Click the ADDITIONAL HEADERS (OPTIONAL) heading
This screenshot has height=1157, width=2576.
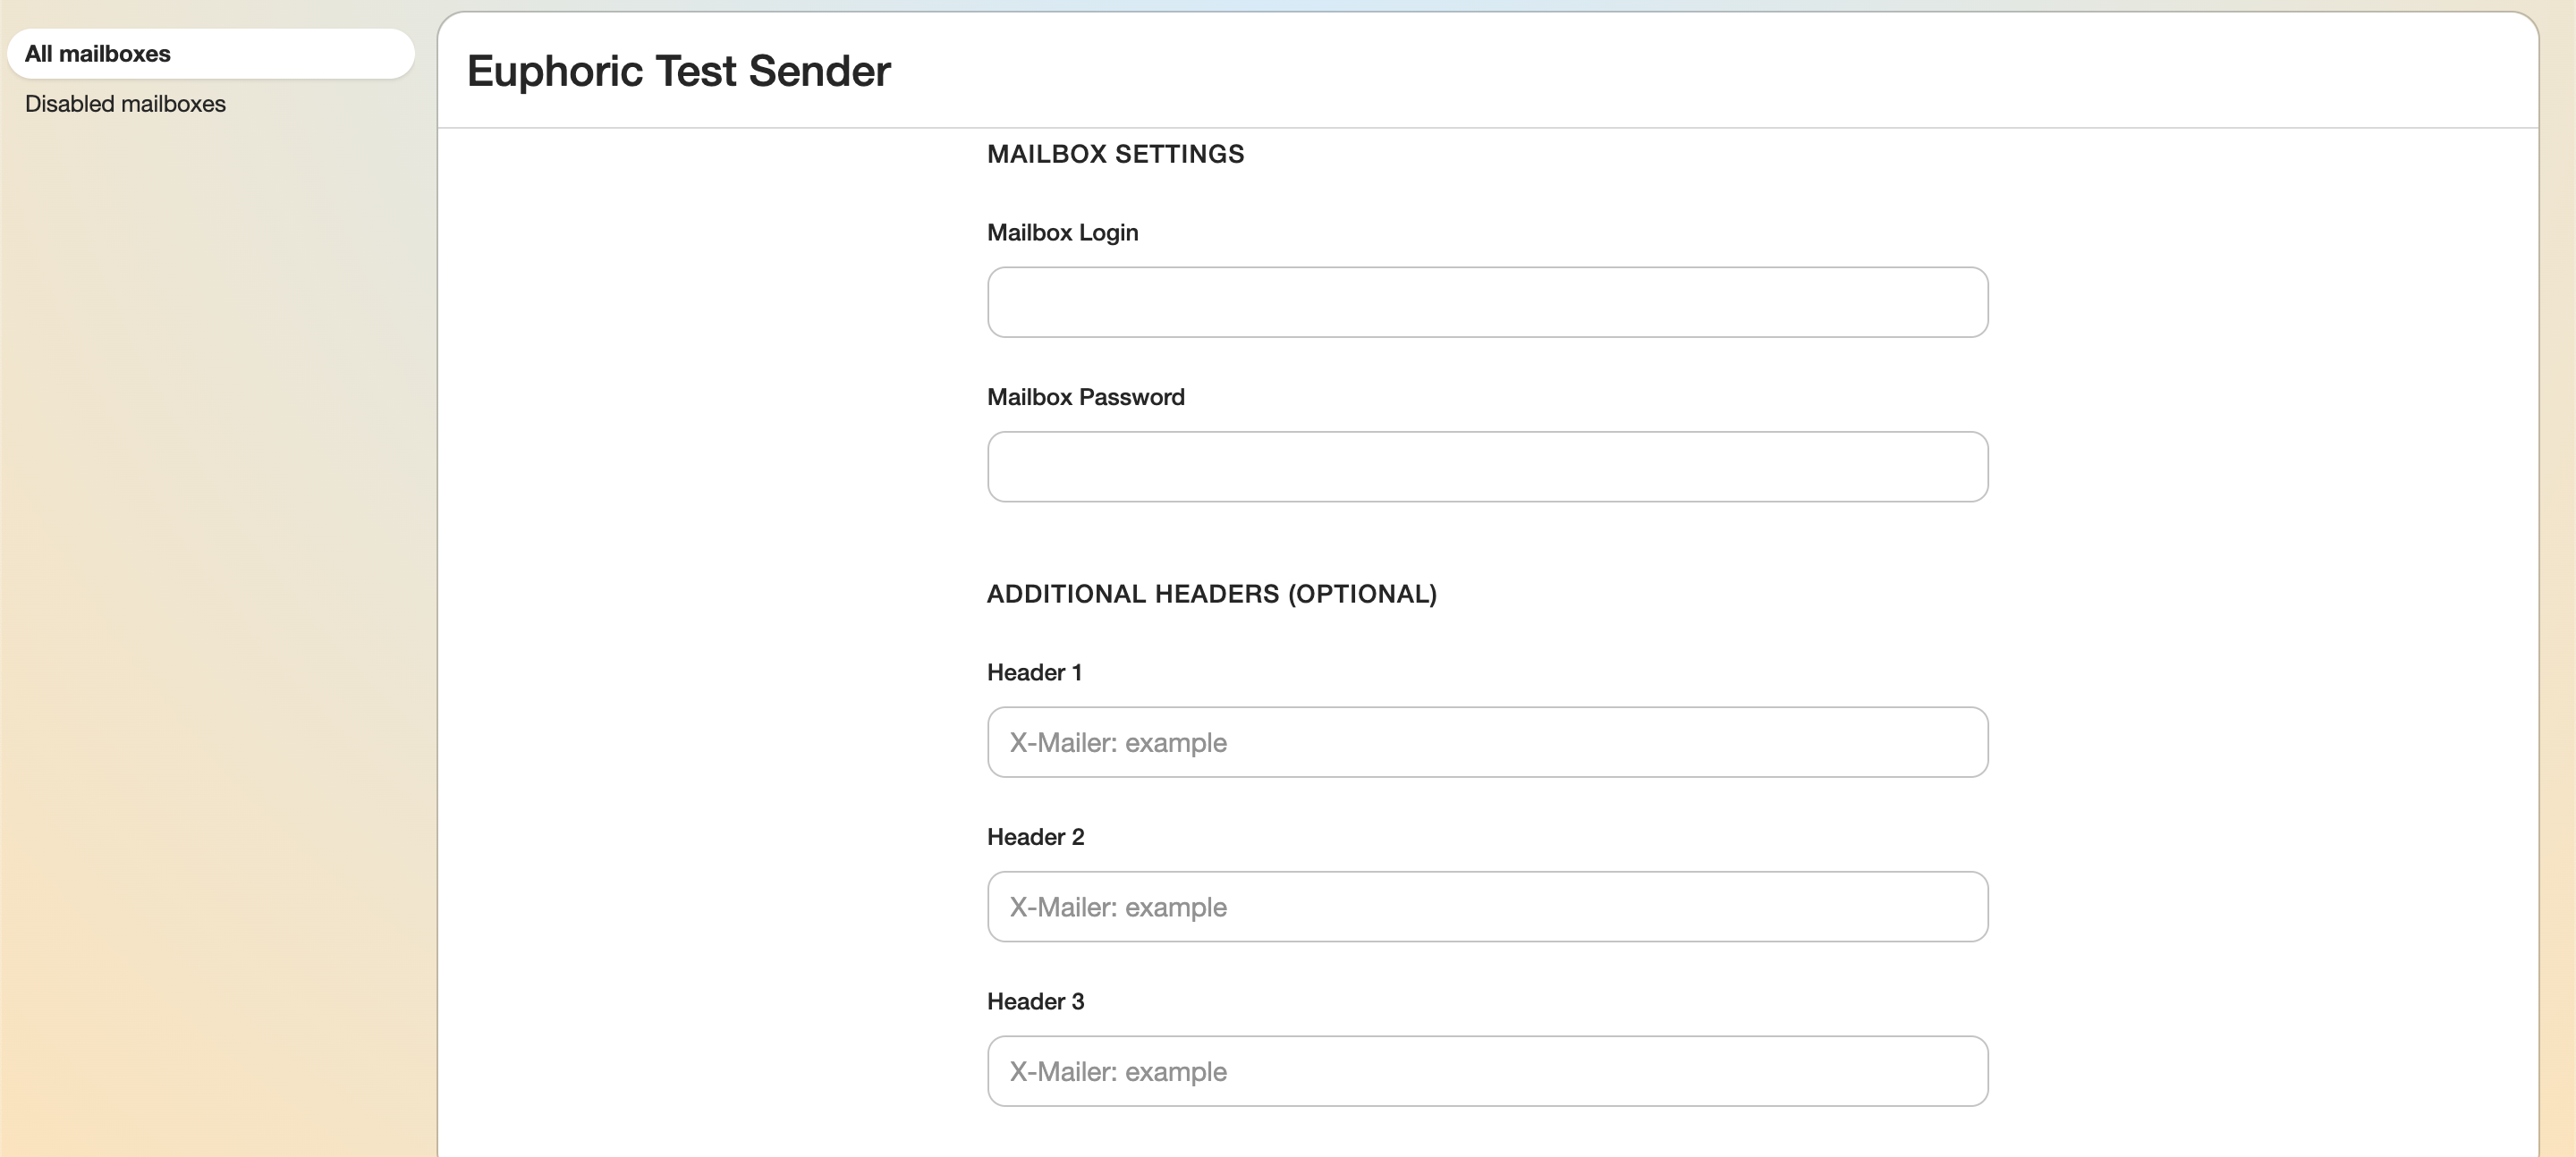point(1211,594)
